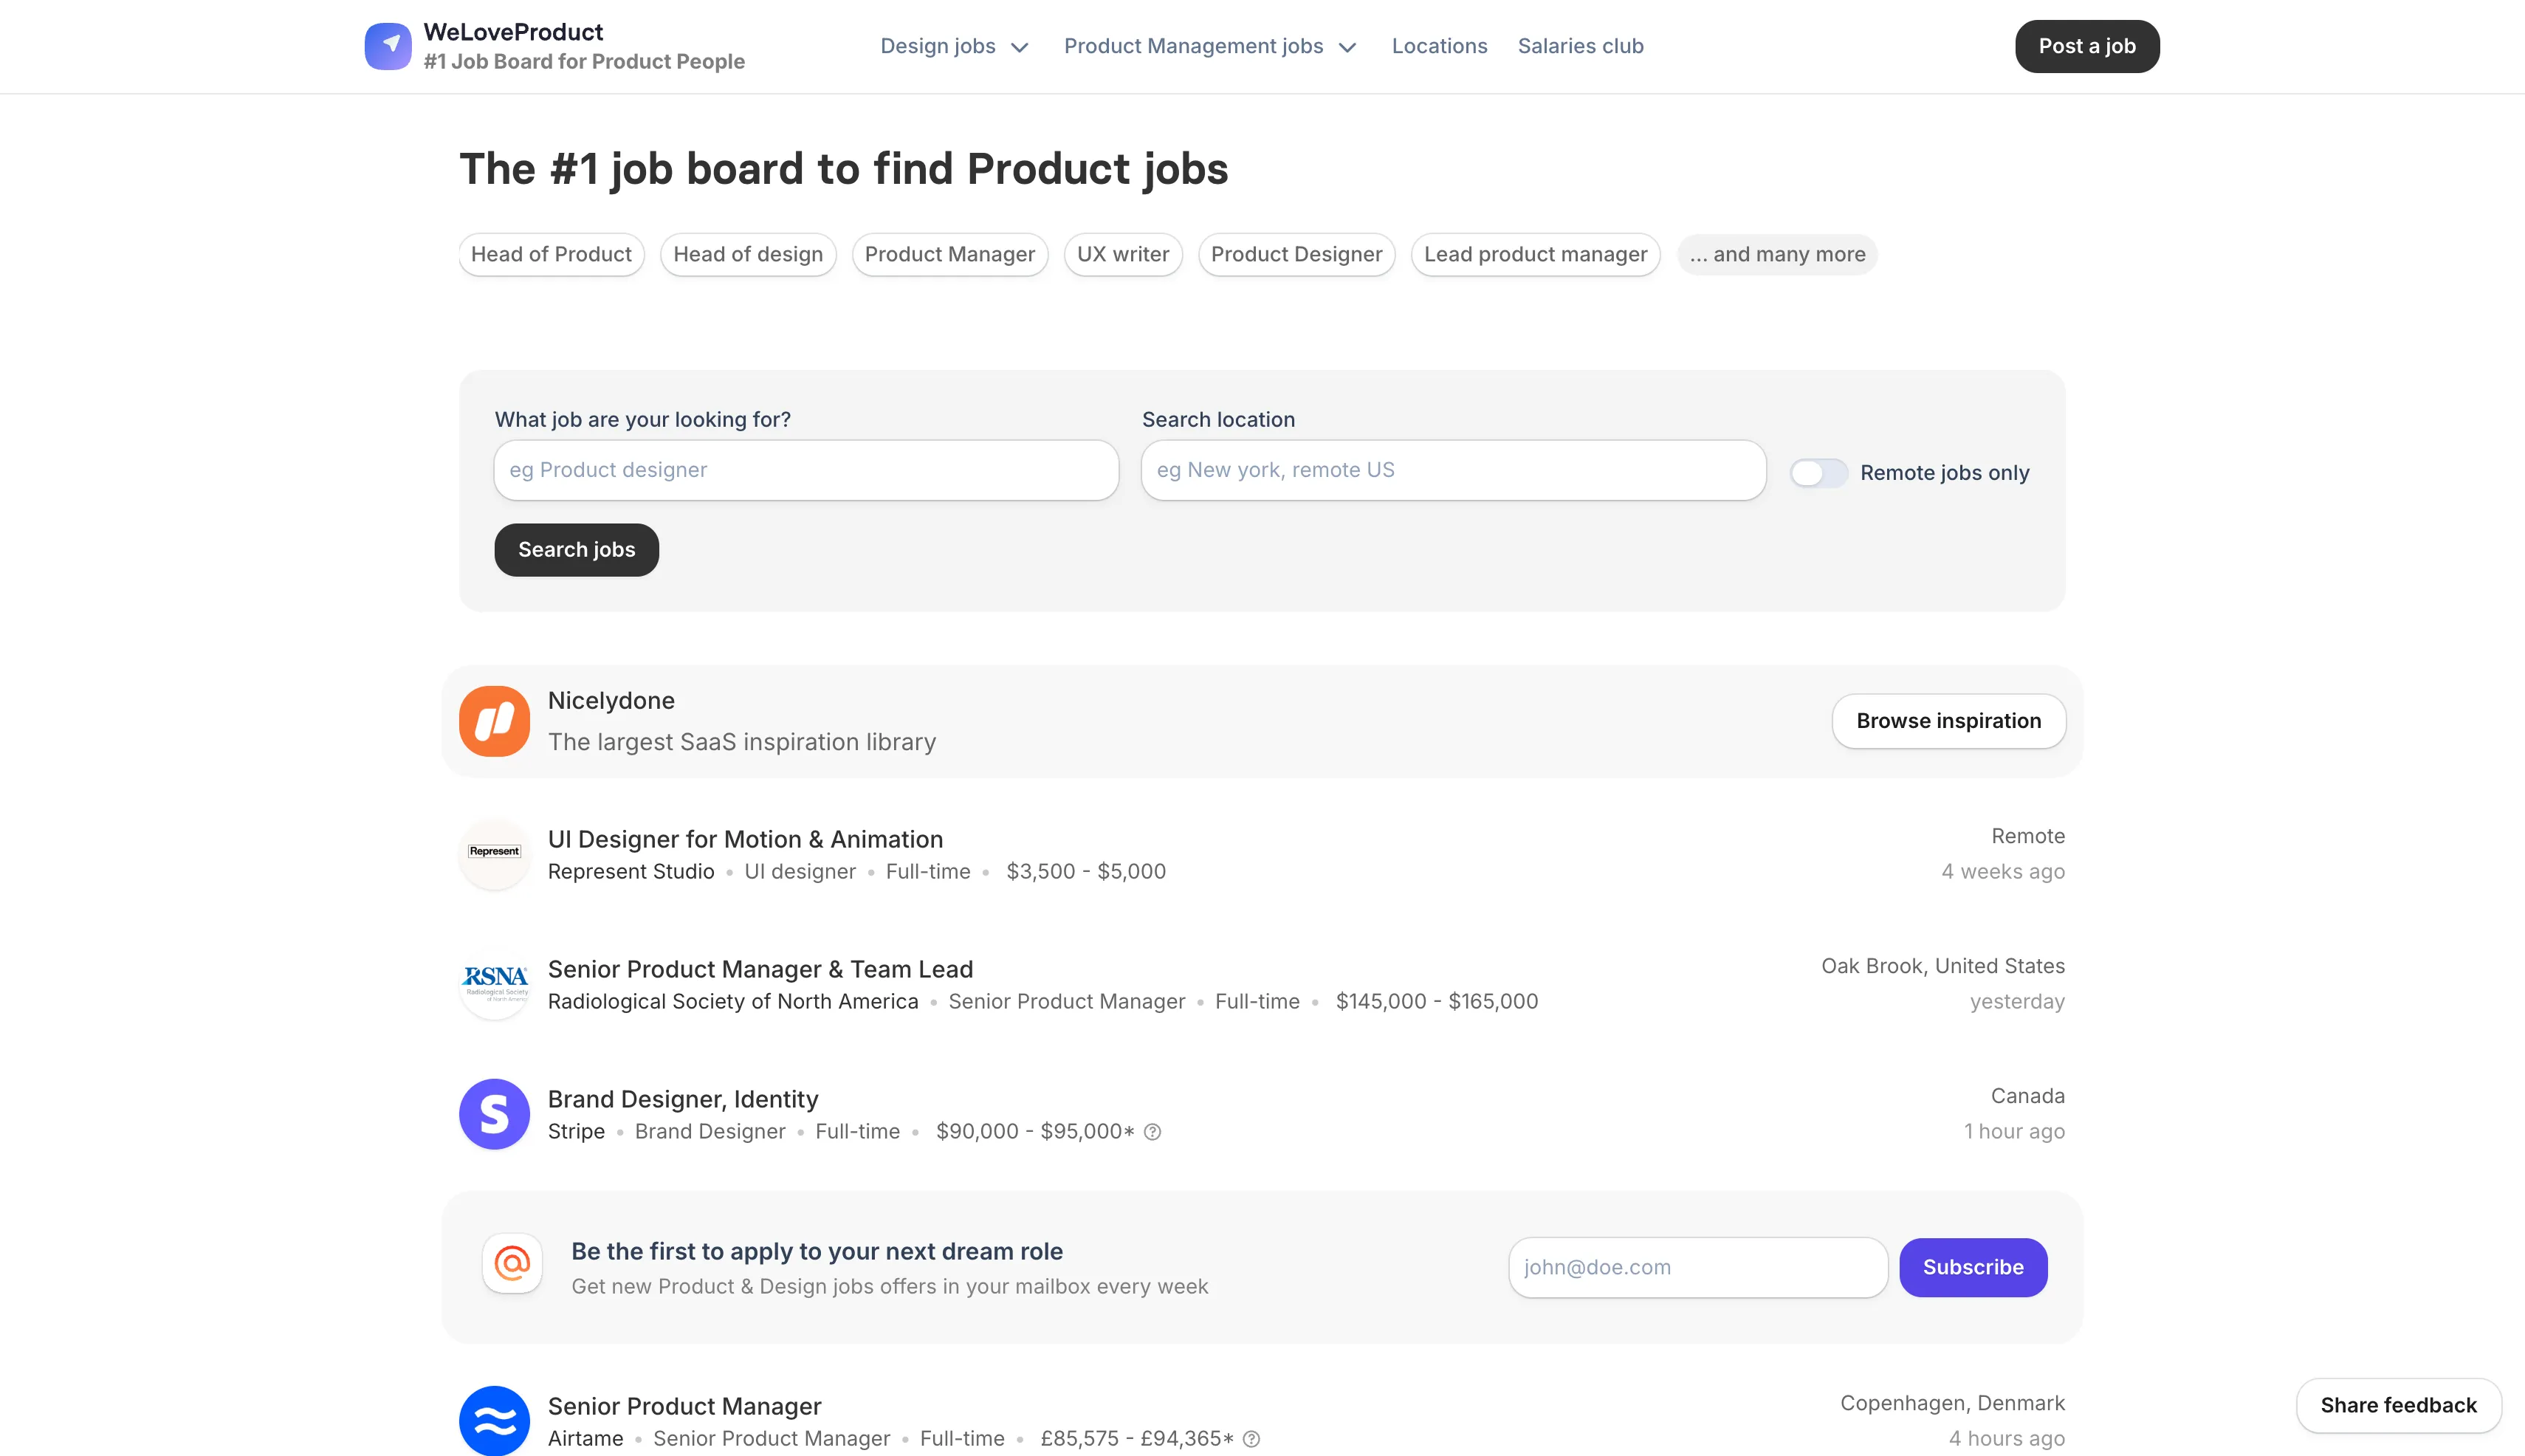Click the Represent Studio company logo
This screenshot has height=1456, width=2525.
tap(494, 853)
